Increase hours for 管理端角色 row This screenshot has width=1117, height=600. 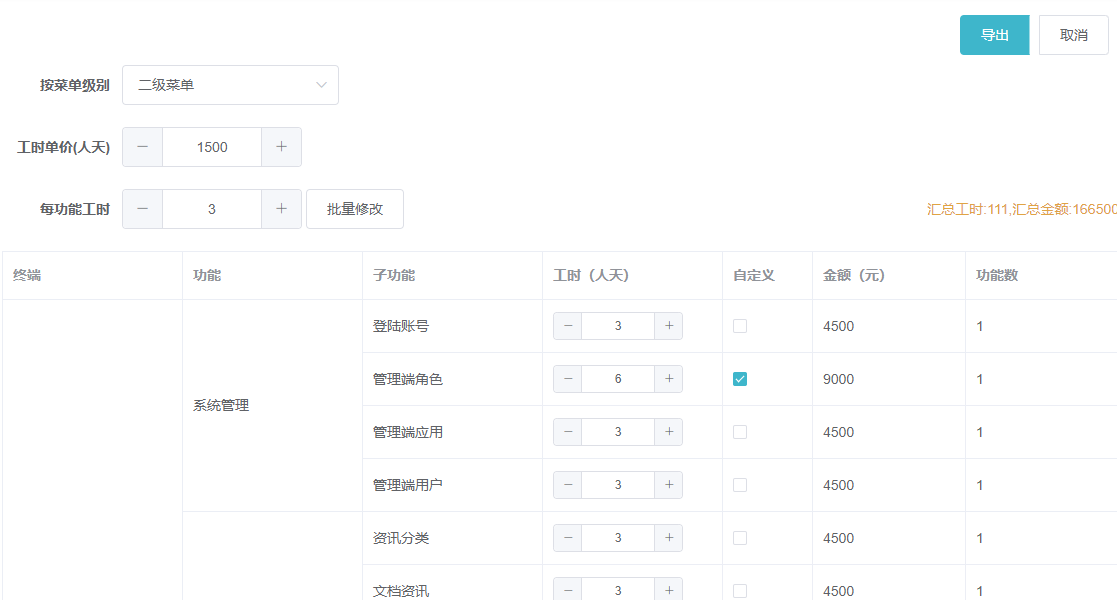pyautogui.click(x=669, y=379)
